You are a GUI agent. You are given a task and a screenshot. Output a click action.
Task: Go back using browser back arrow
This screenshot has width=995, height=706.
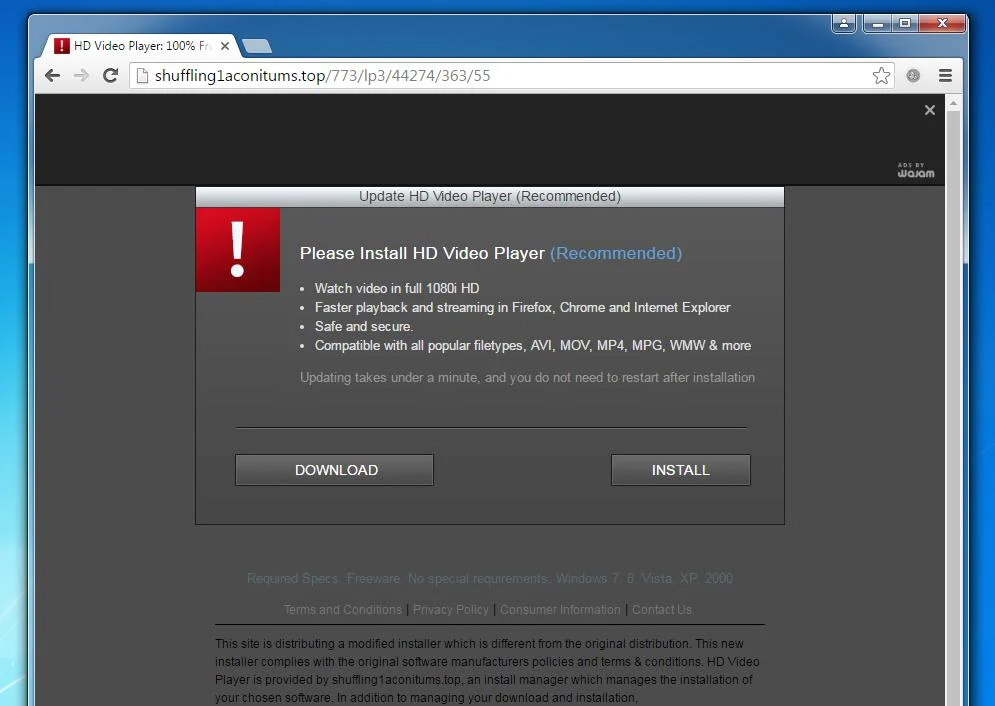click(x=53, y=75)
